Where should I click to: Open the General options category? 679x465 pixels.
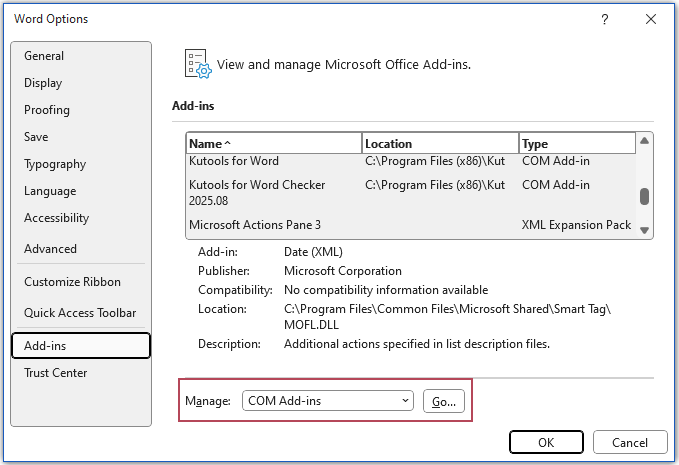44,56
